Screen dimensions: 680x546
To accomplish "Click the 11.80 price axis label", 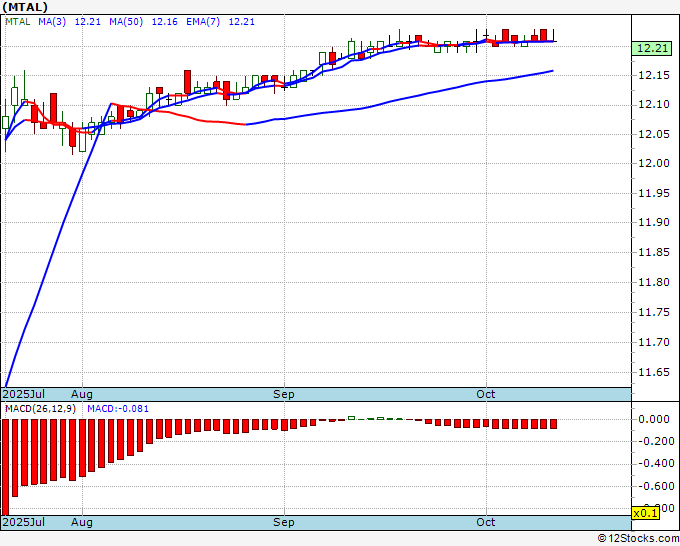I will point(654,282).
